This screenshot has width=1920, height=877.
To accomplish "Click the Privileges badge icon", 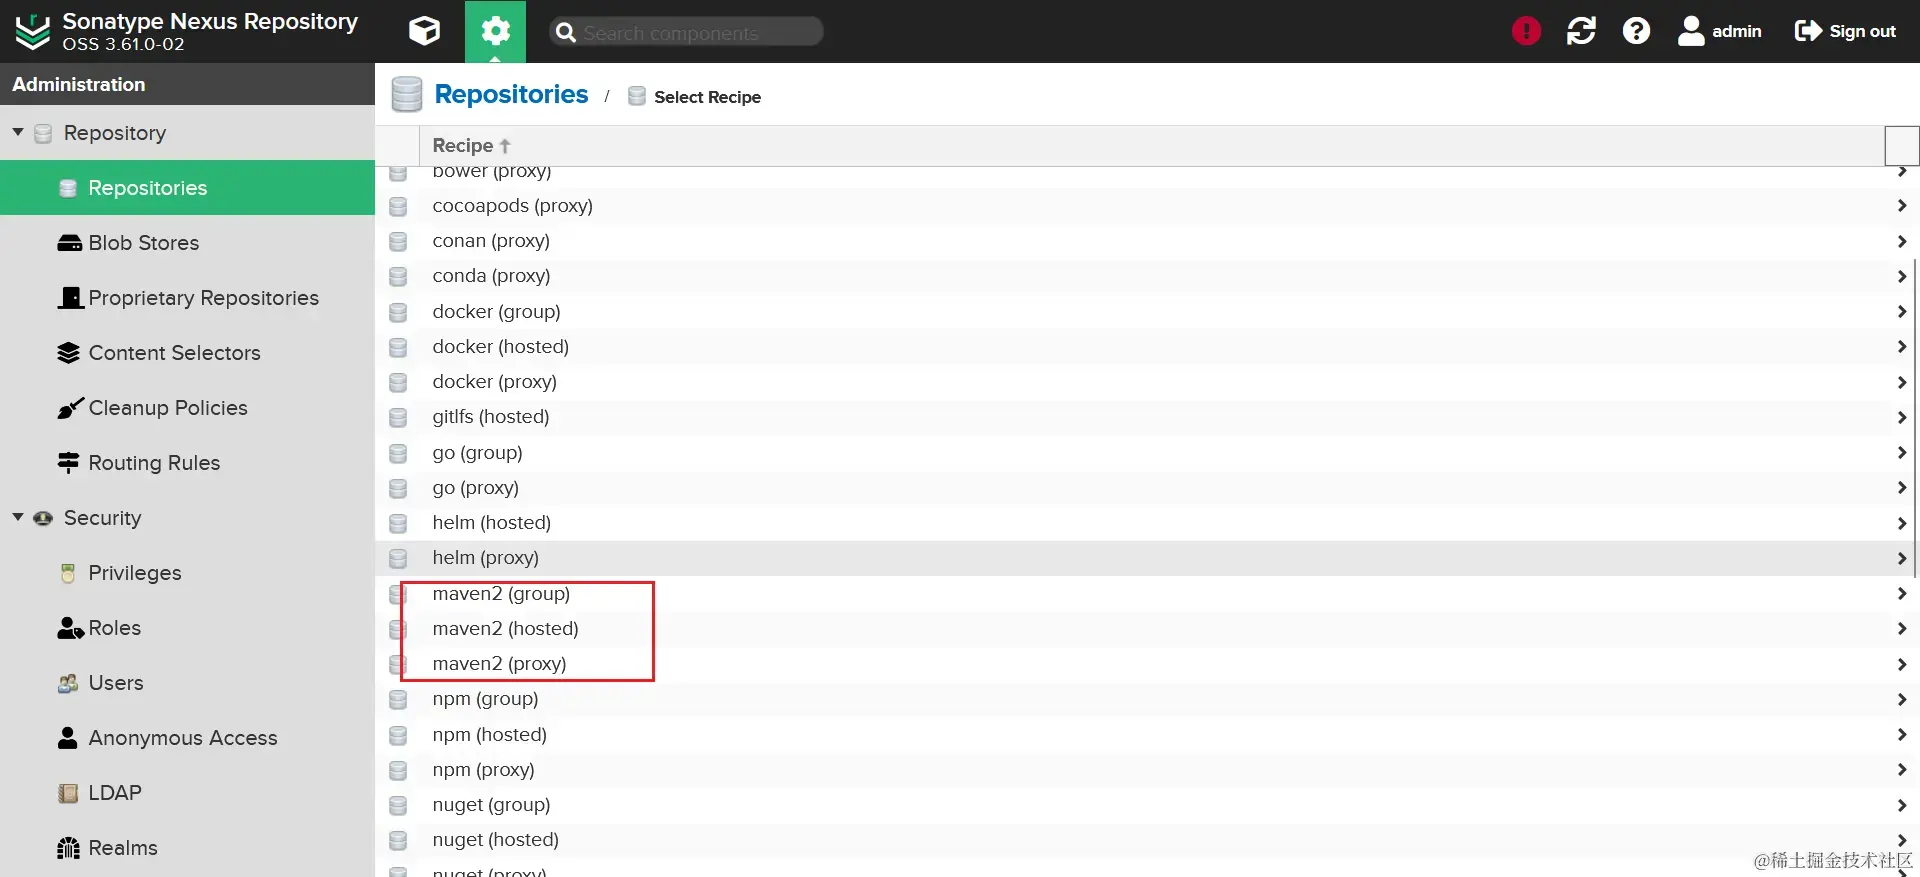I will pyautogui.click(x=68, y=573).
